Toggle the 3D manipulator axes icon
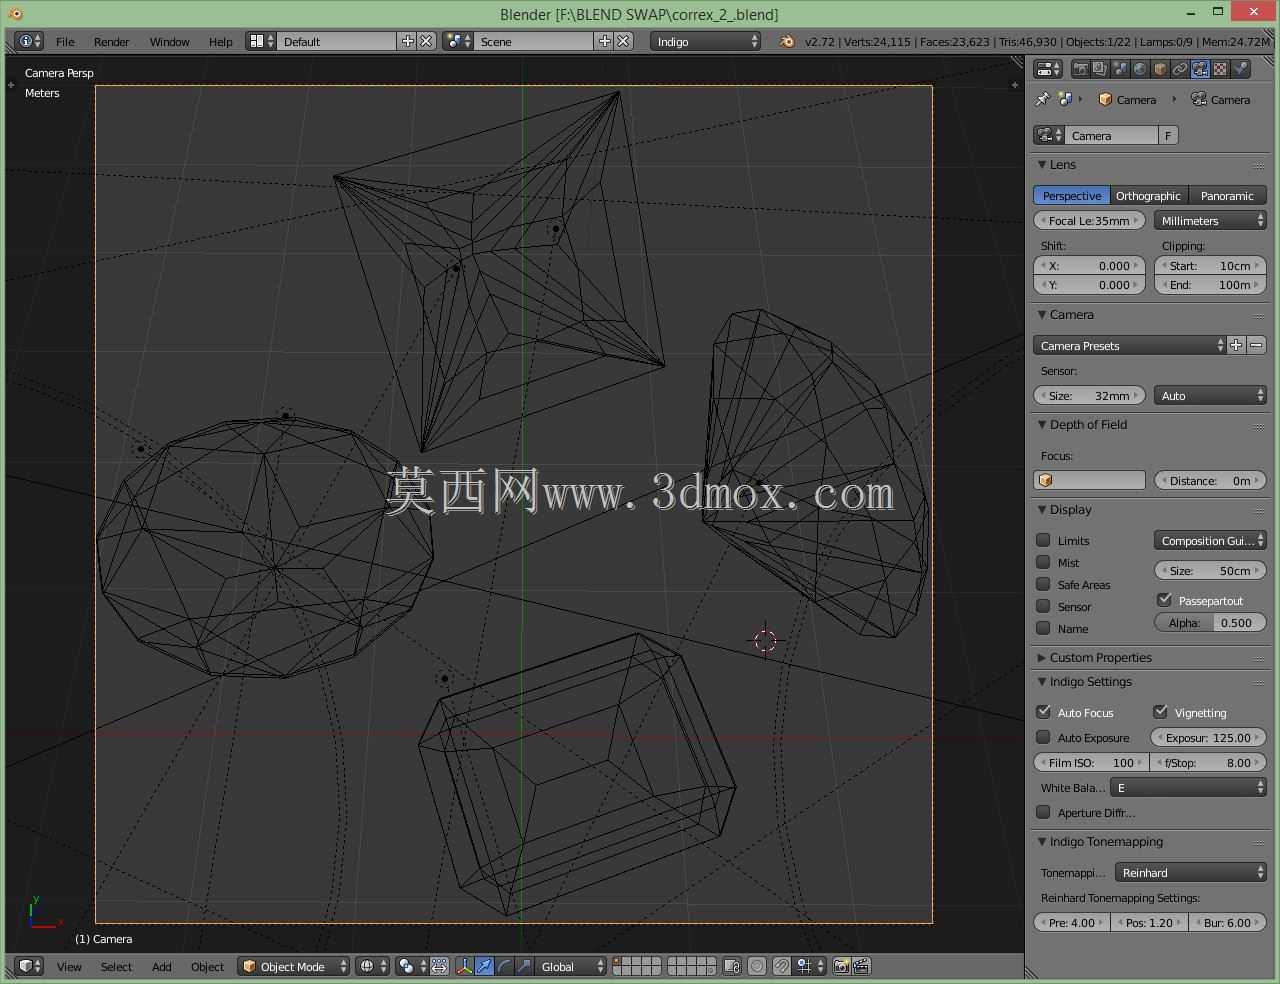The width and height of the screenshot is (1280, 984). click(464, 966)
